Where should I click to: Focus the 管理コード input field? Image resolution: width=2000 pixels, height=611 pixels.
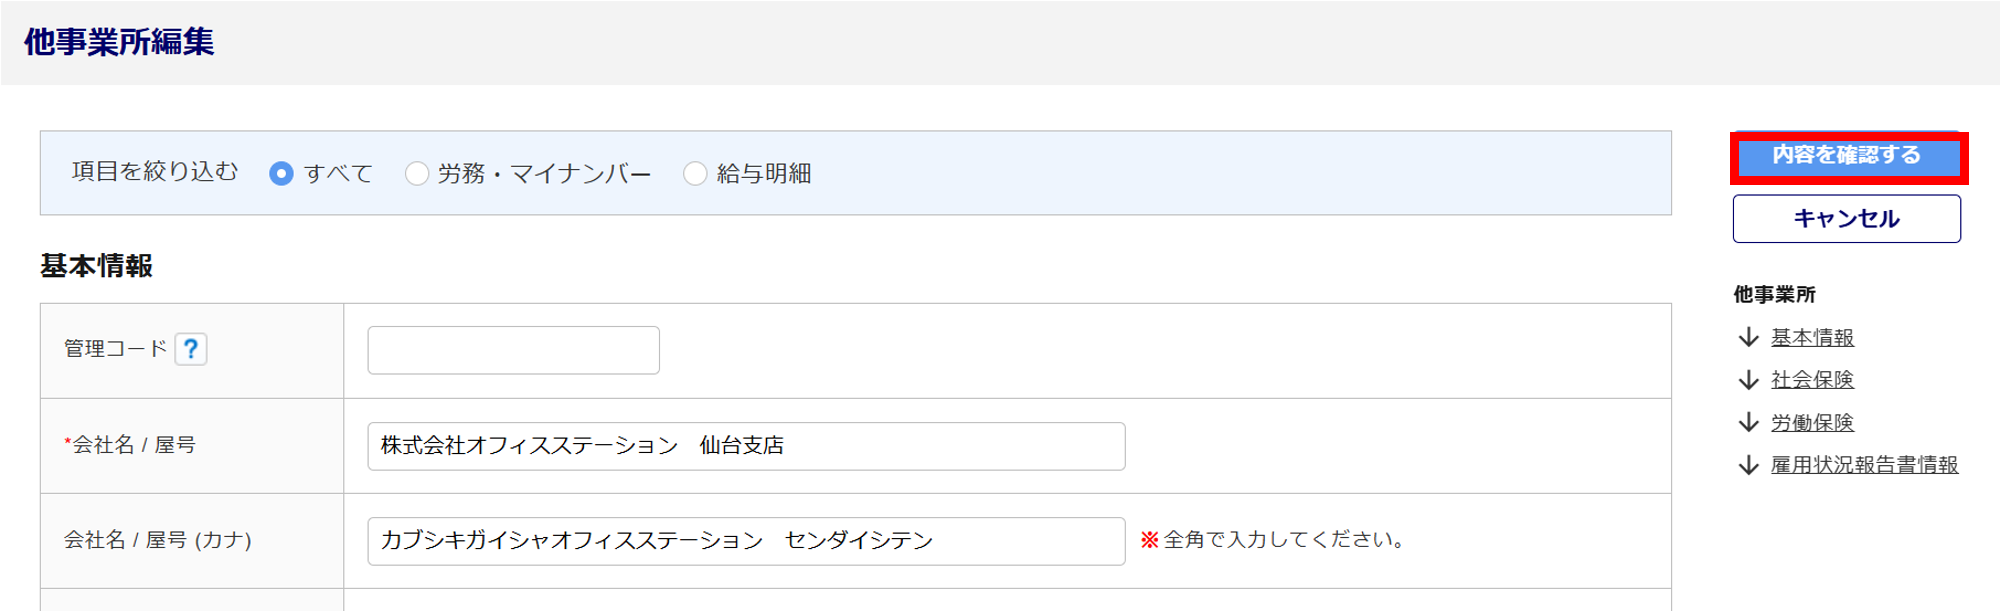pos(513,350)
